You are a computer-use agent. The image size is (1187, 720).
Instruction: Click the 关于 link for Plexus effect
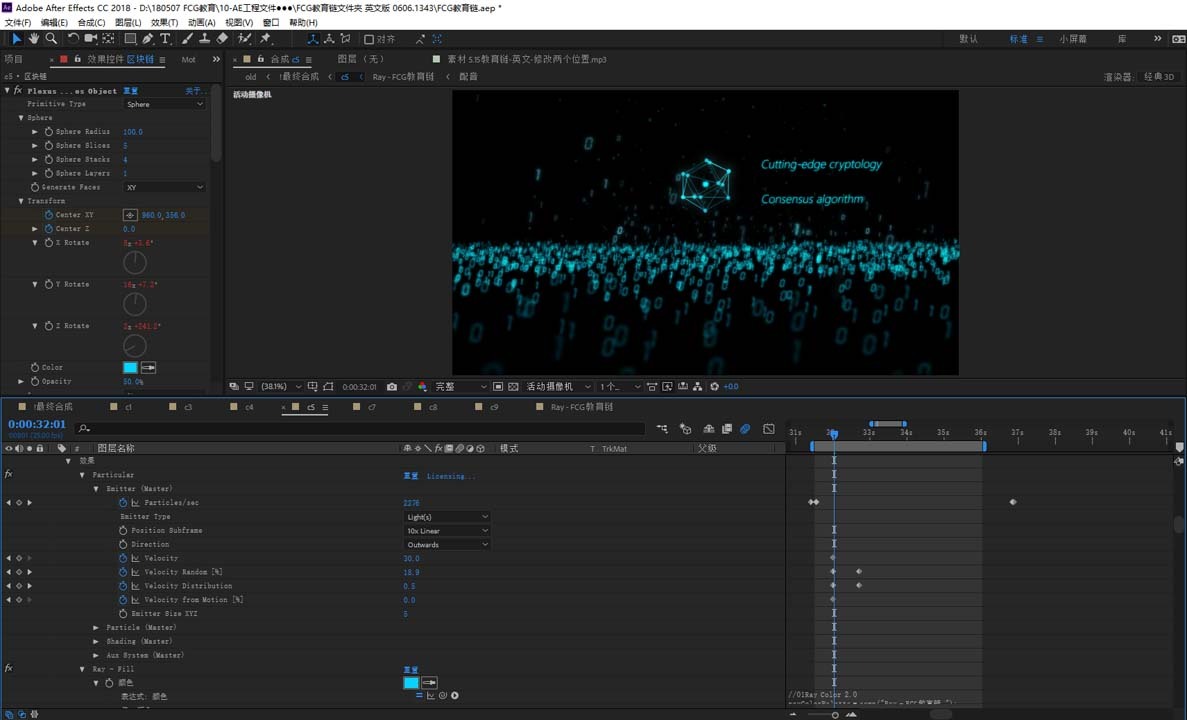click(x=193, y=91)
